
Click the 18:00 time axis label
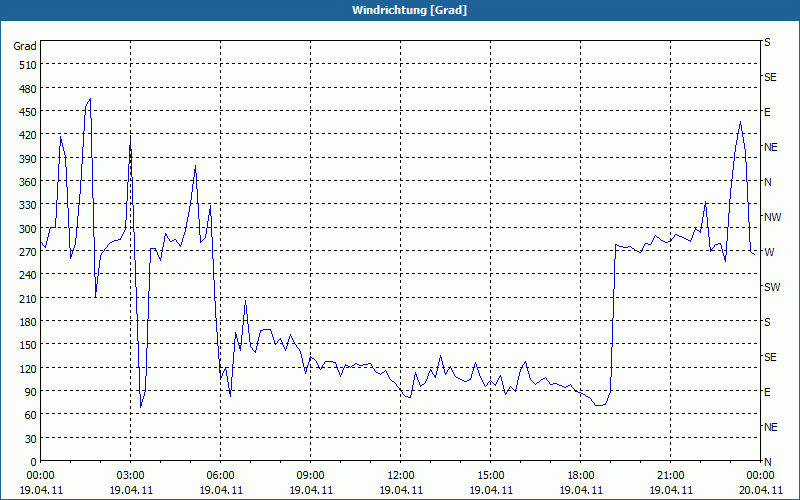581,476
